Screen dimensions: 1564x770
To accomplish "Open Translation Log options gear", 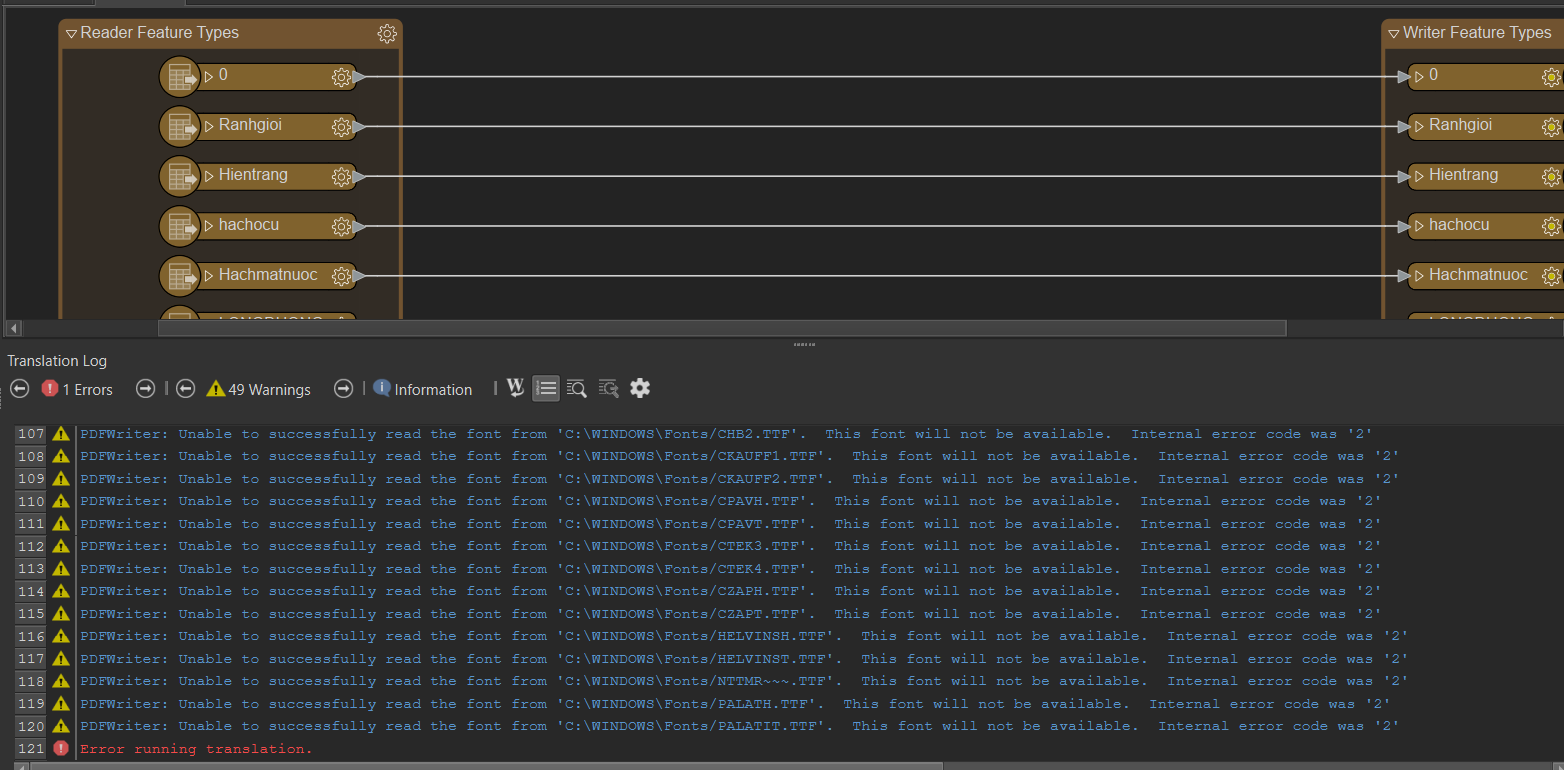I will click(640, 388).
